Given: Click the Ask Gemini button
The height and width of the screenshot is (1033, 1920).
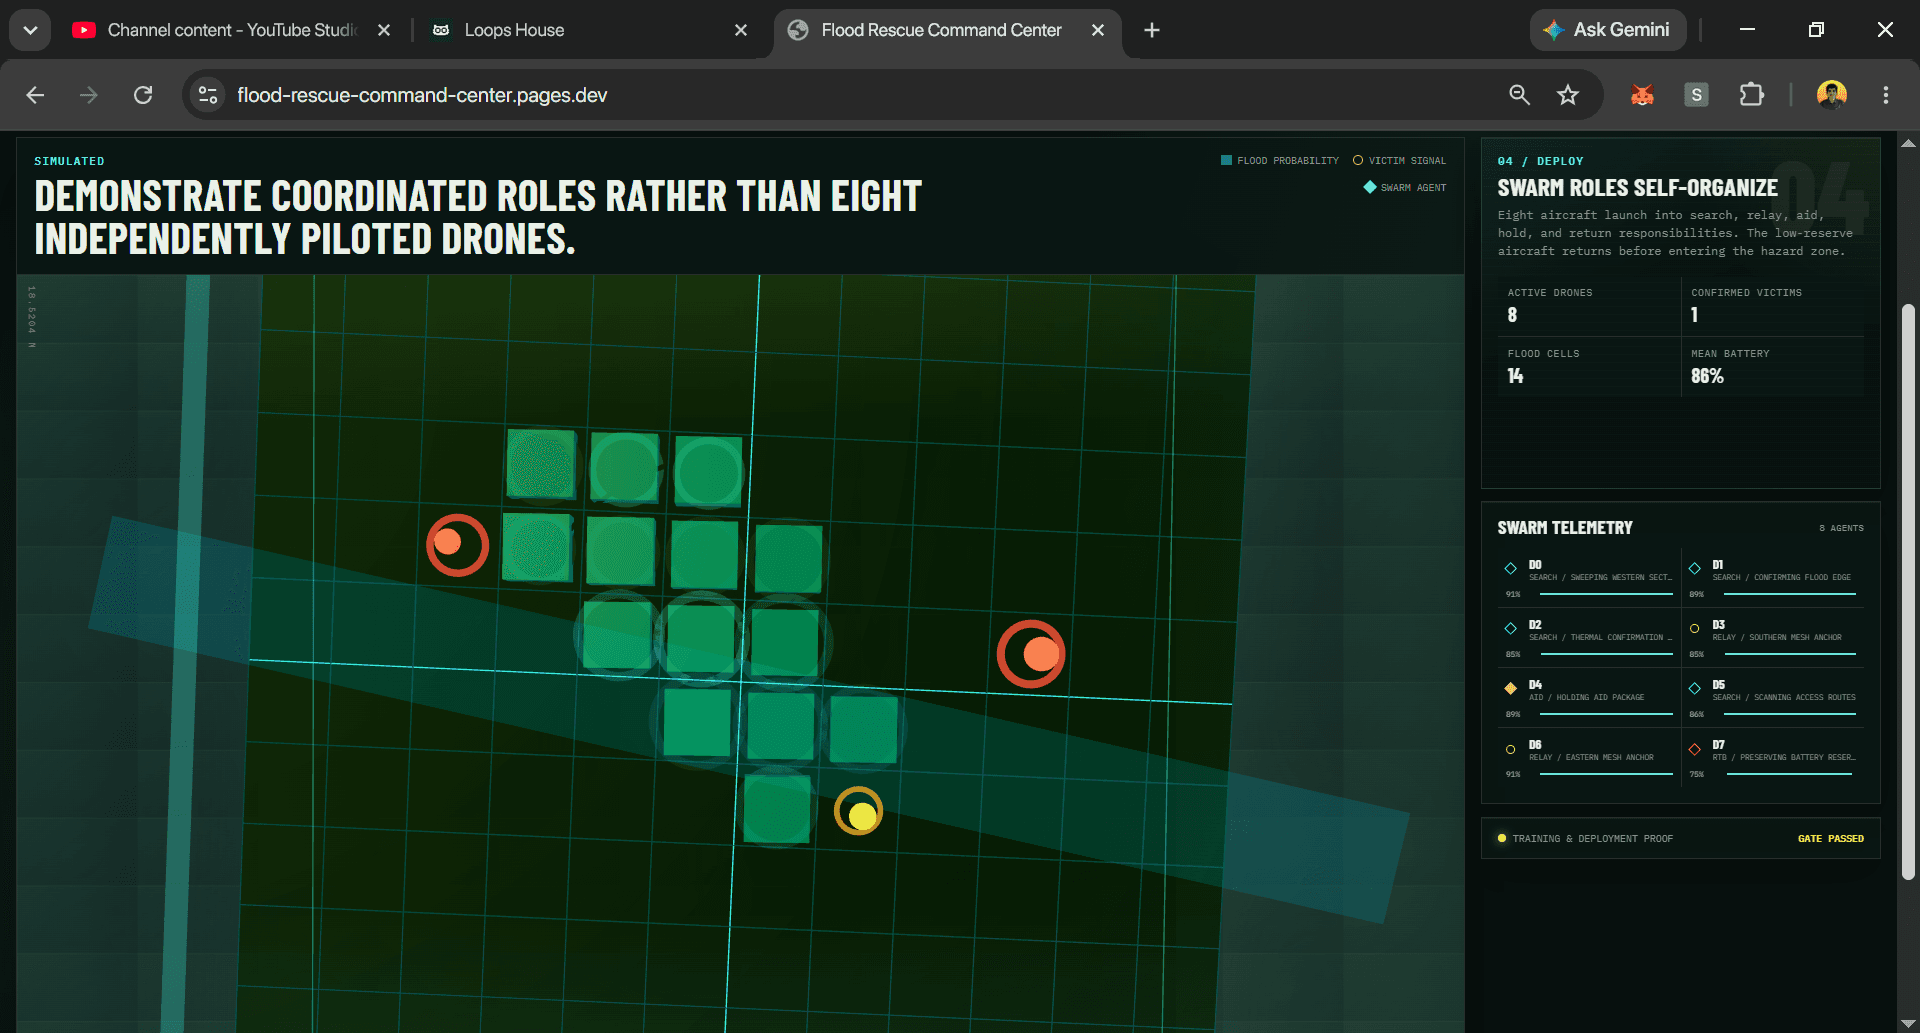Looking at the screenshot, I should coord(1608,30).
